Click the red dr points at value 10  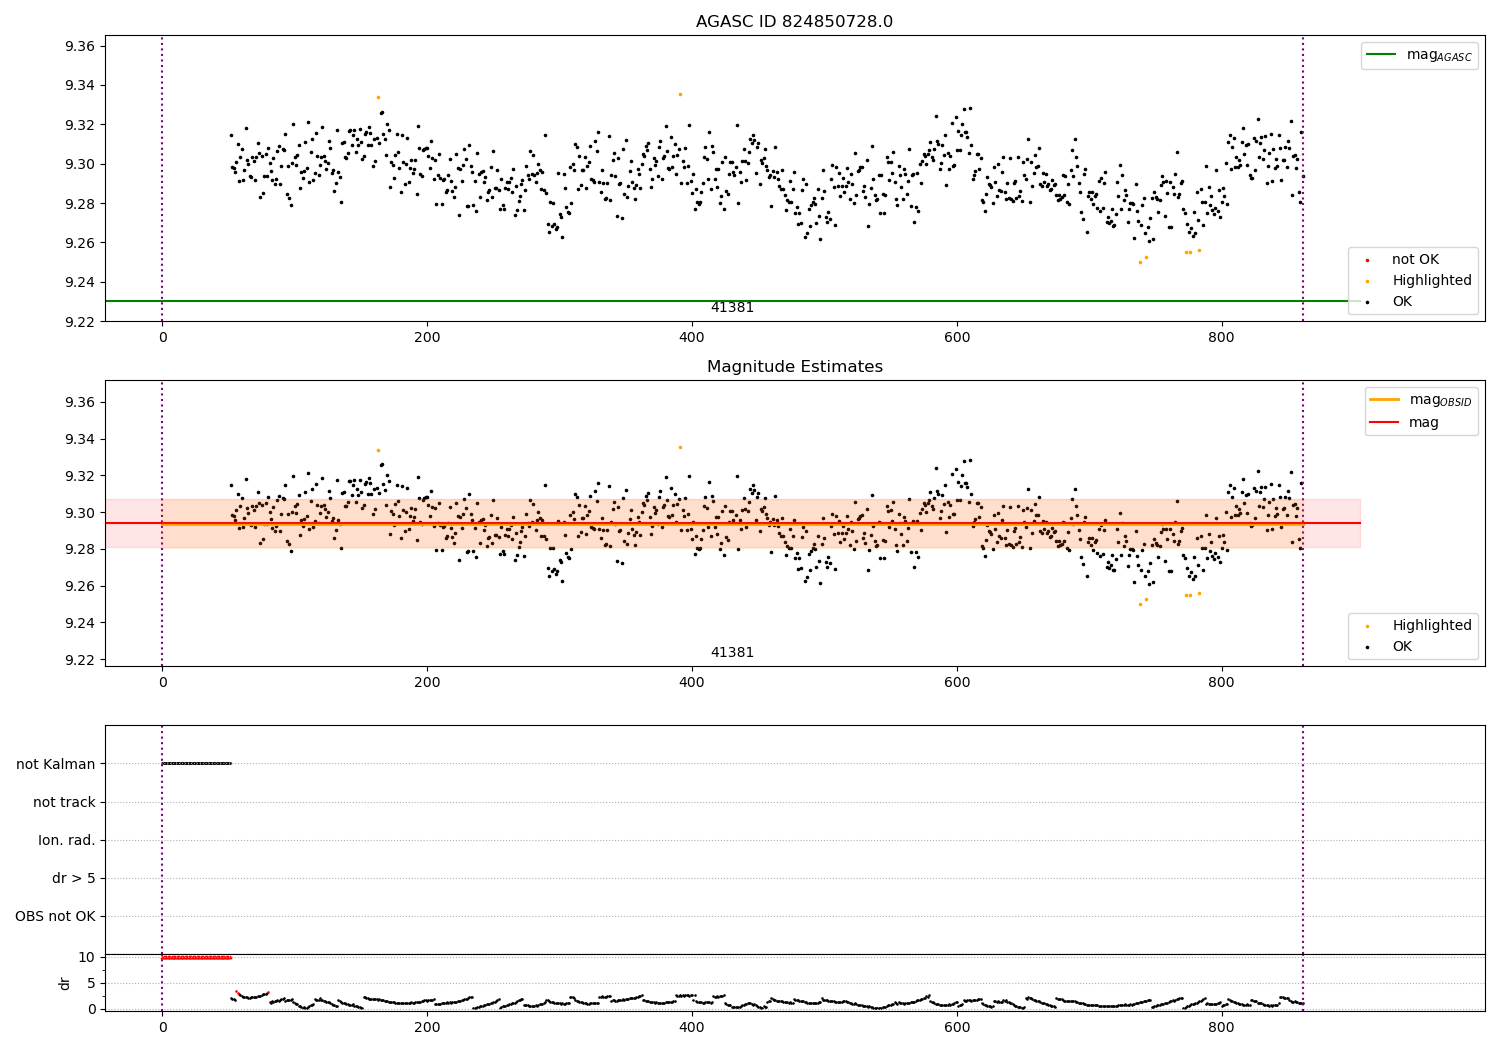(197, 957)
